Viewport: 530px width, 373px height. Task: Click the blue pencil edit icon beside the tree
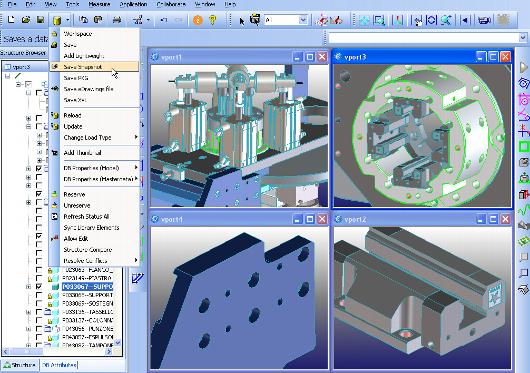coord(138,278)
